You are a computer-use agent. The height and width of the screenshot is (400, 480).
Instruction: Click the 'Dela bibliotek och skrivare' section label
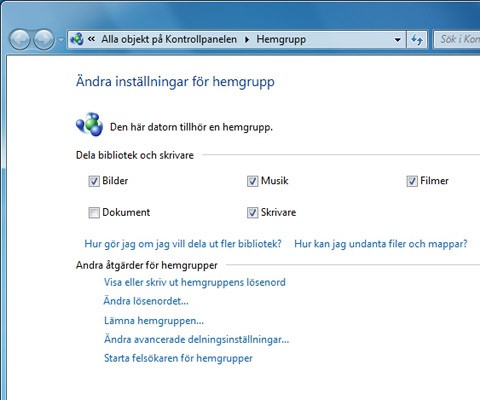(x=135, y=155)
